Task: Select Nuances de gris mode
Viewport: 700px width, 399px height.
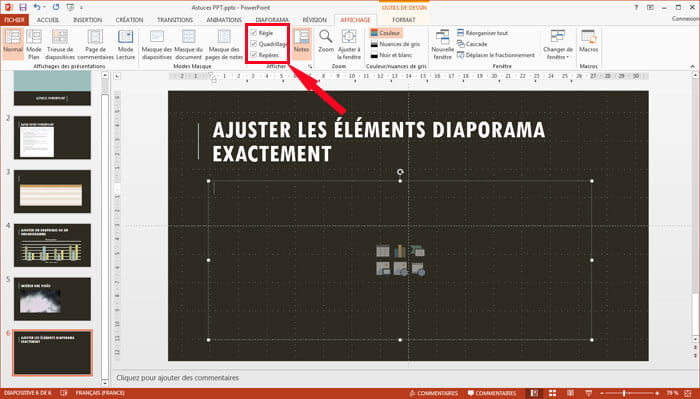Action: 395,44
